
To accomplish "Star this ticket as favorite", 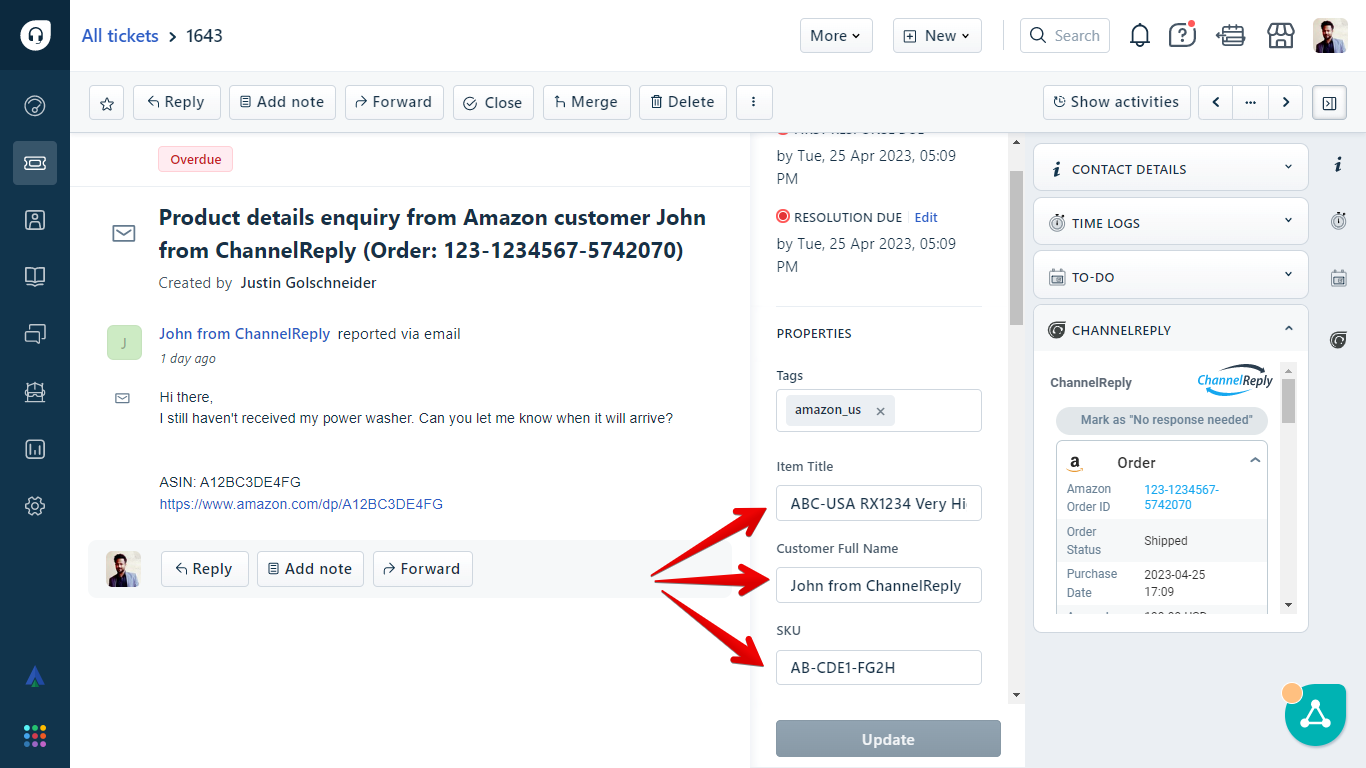I will point(107,102).
